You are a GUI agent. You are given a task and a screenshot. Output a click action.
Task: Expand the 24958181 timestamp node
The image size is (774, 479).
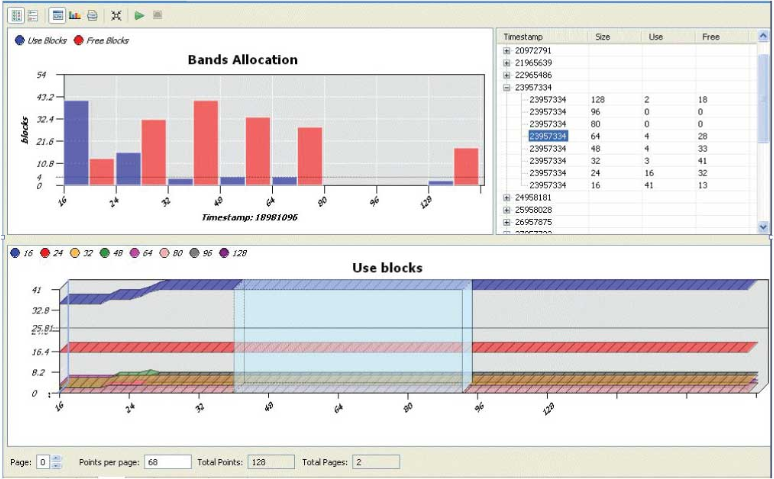[x=507, y=198]
